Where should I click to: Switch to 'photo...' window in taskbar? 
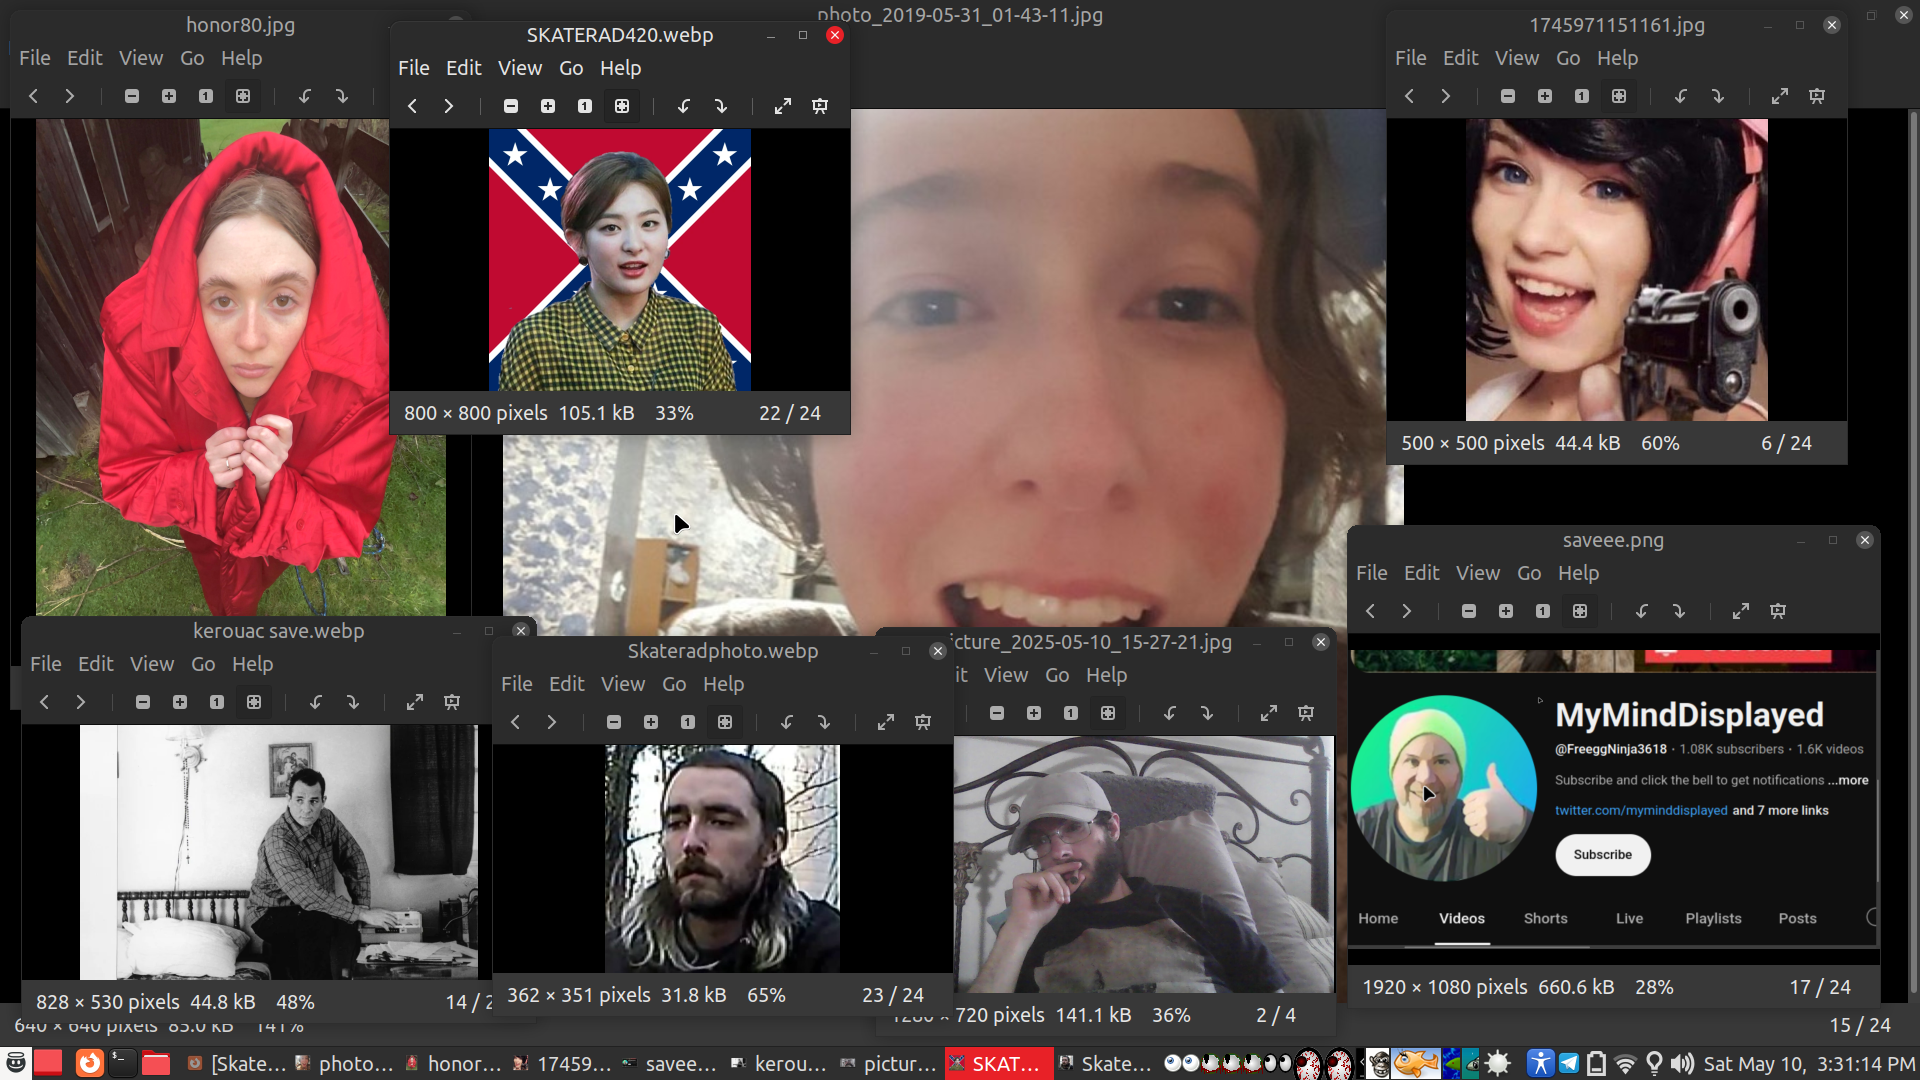pos(346,1064)
